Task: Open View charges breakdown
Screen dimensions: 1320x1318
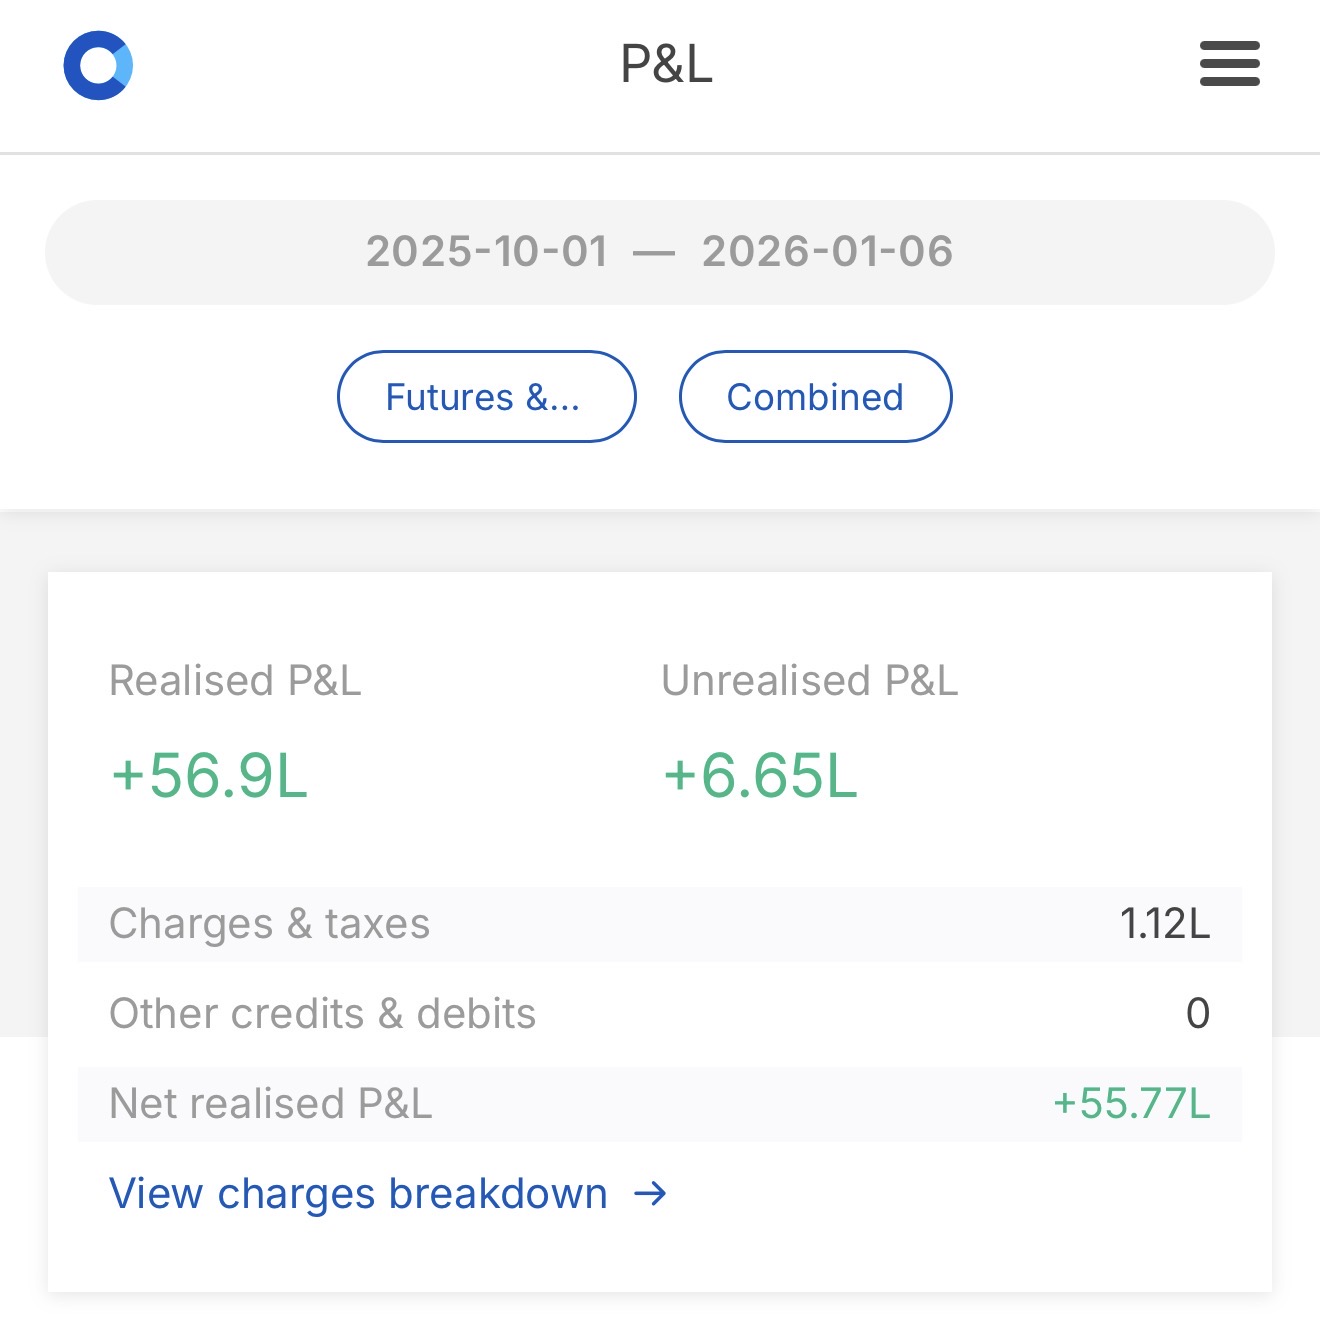Action: coord(357,1192)
